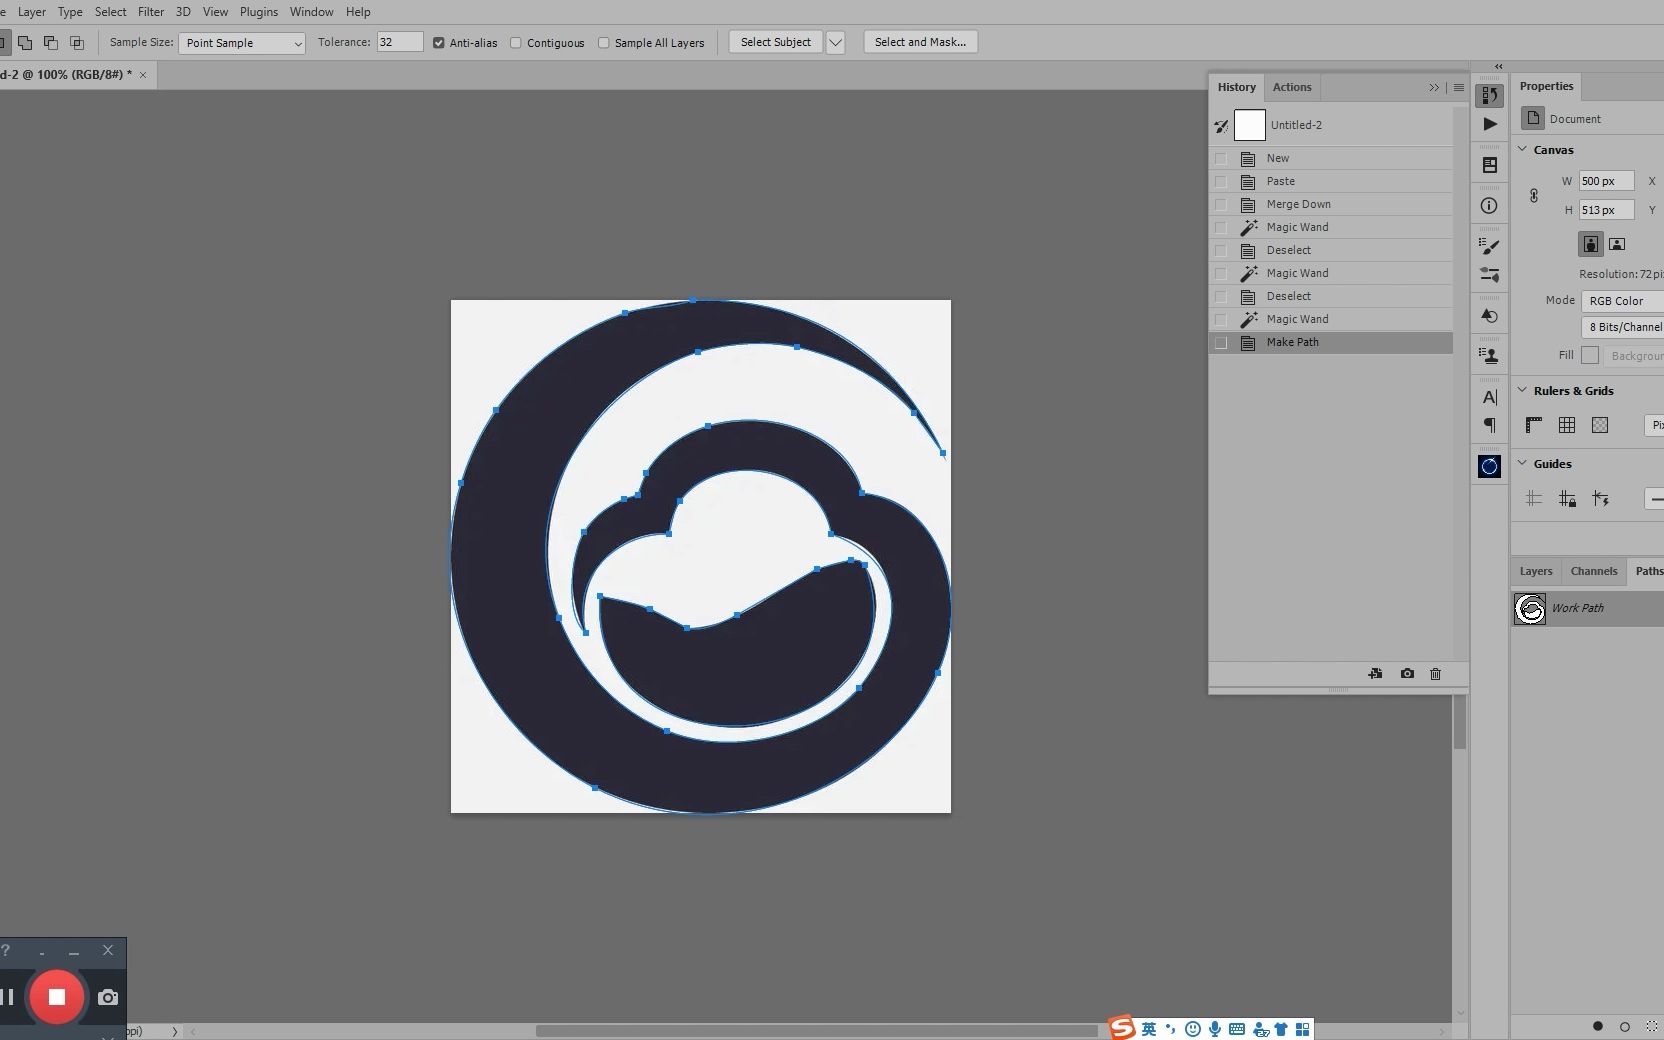This screenshot has width=1664, height=1040.
Task: Open the 8 Bits/Channel dropdown
Action: 1622,327
